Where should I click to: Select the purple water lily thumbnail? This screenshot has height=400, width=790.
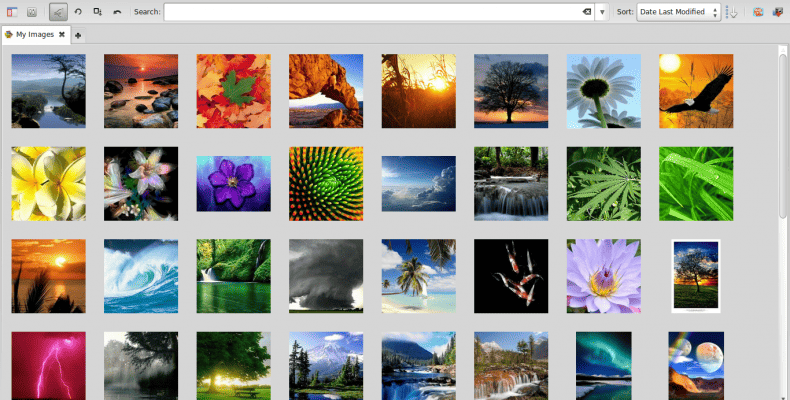point(604,276)
